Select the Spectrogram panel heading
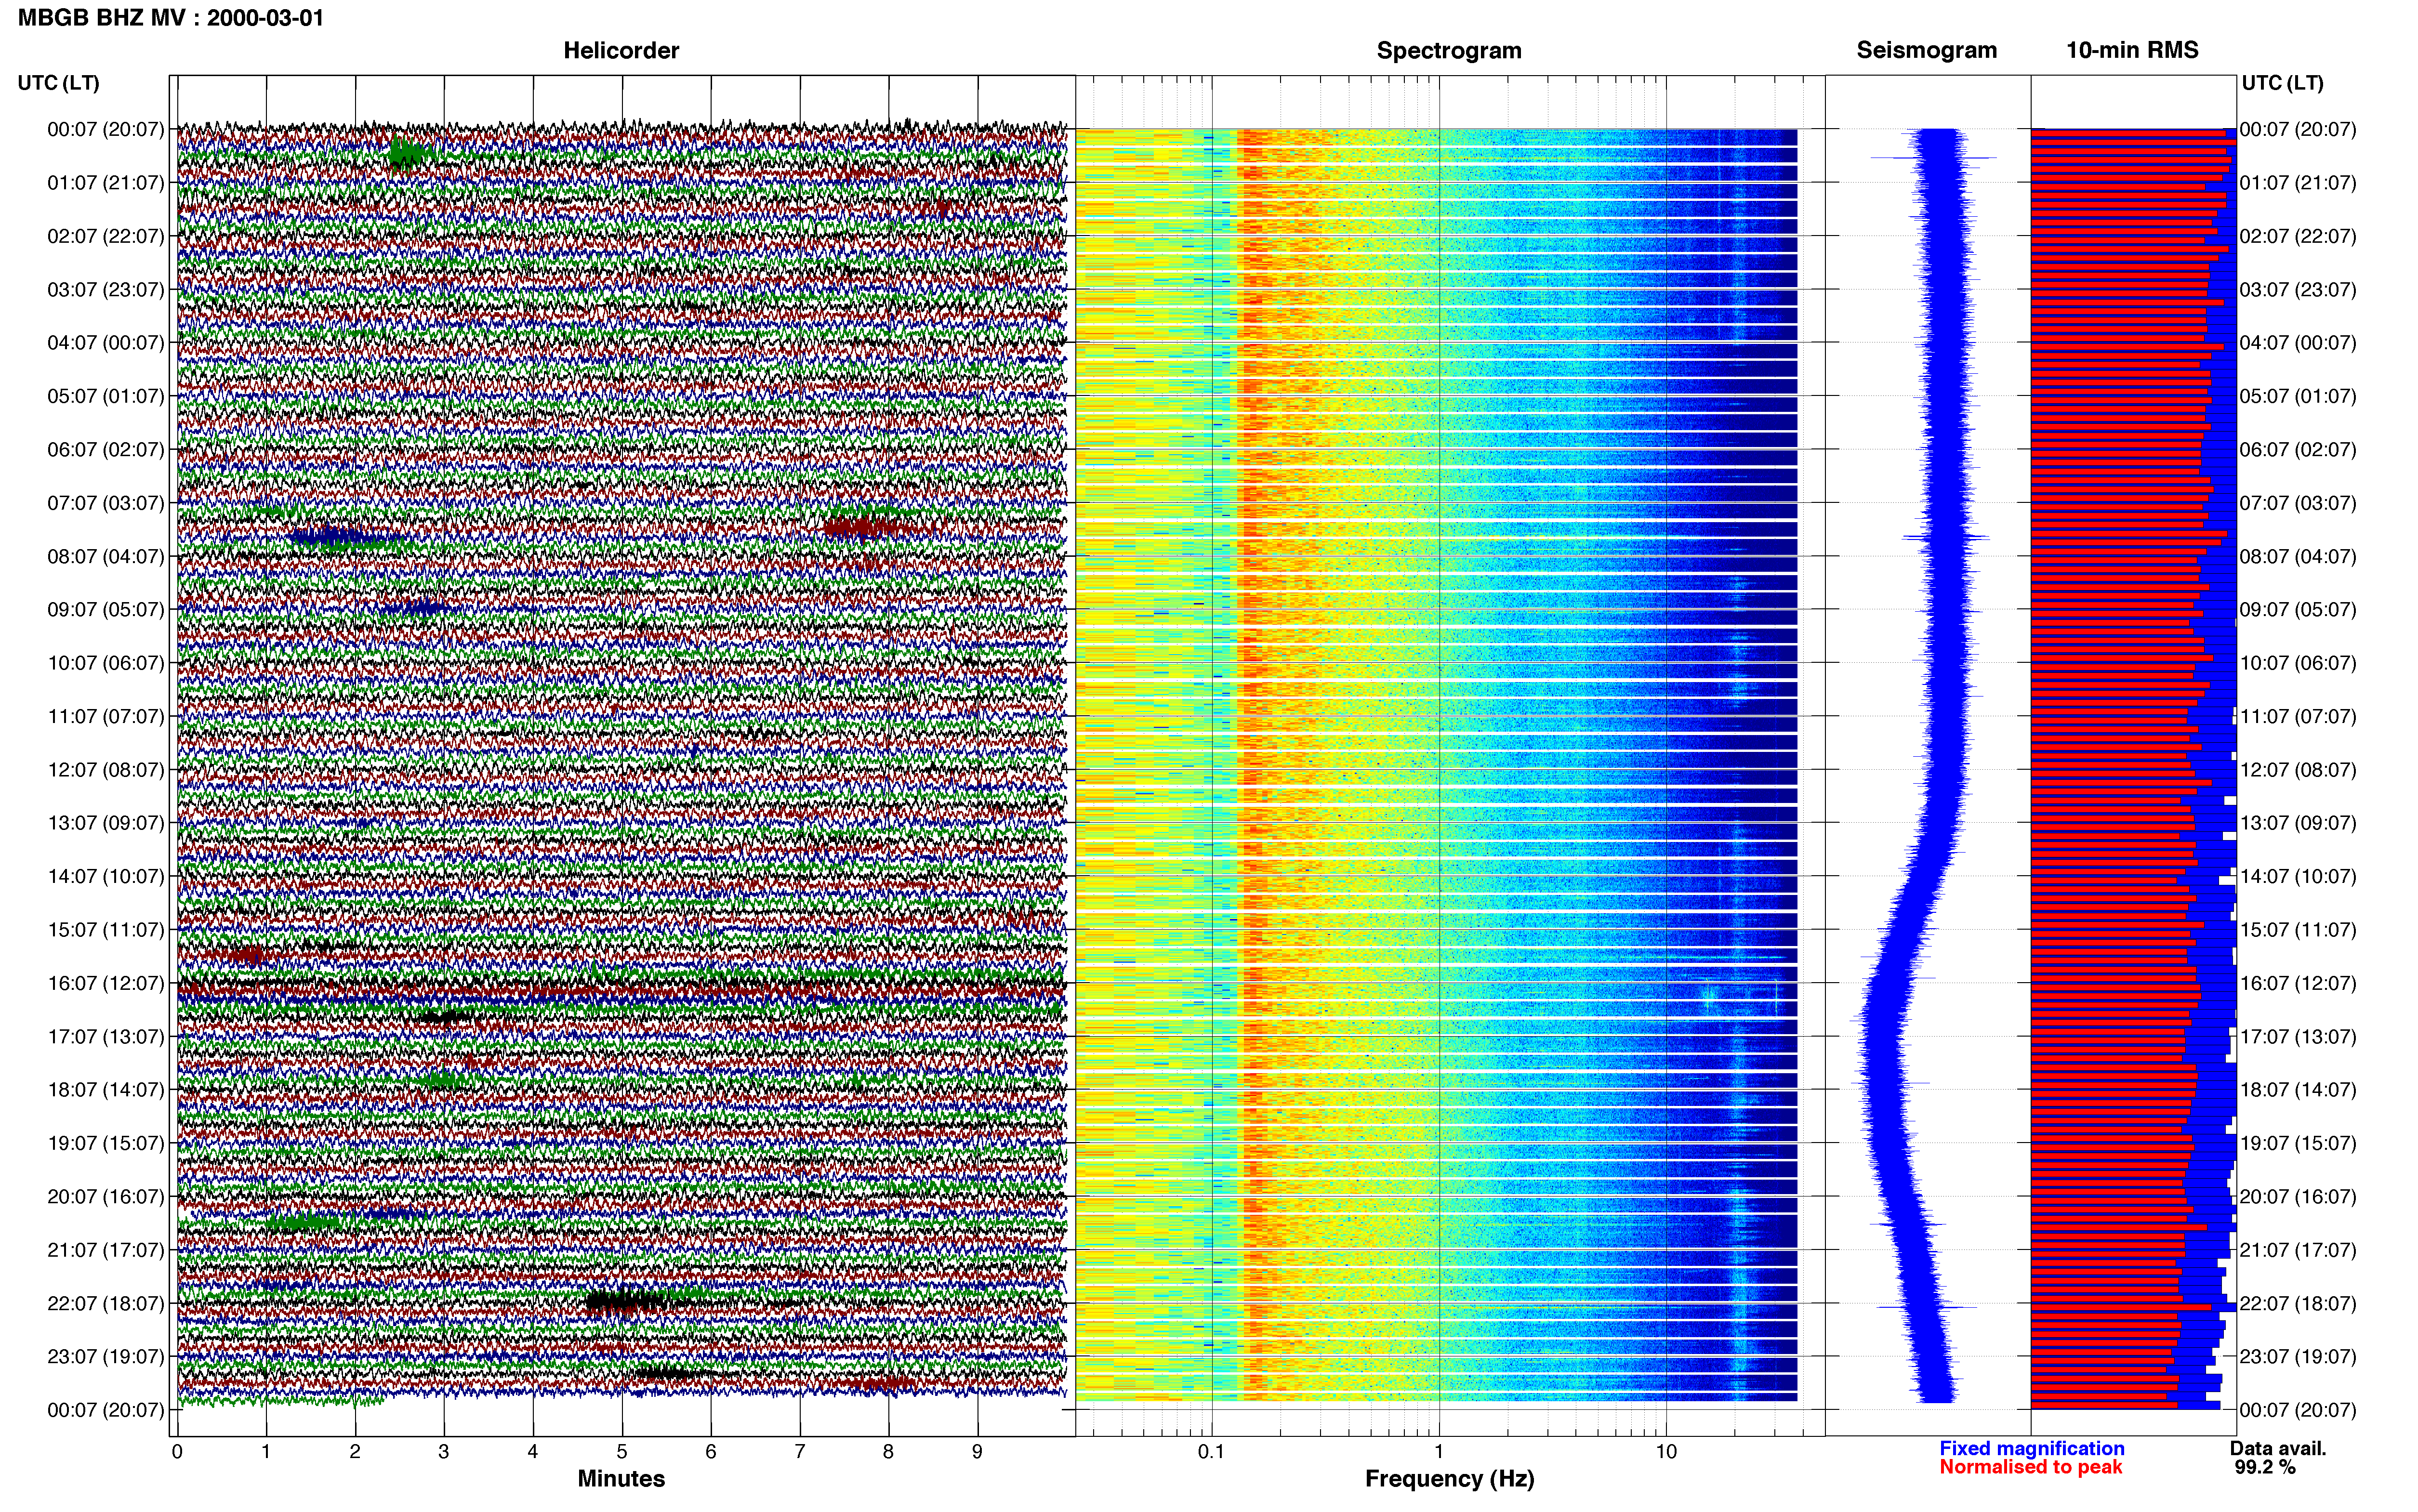This screenshot has height=1512, width=2418. pyautogui.click(x=1449, y=50)
